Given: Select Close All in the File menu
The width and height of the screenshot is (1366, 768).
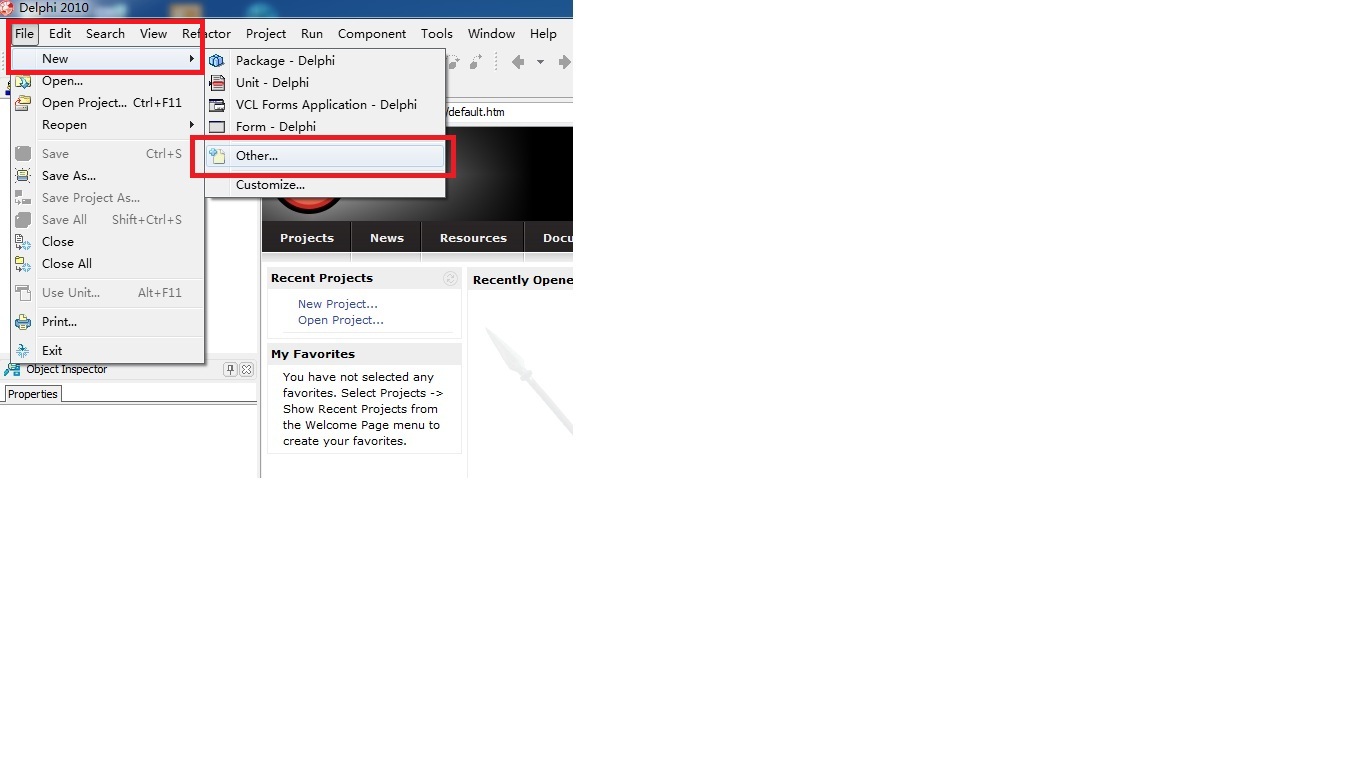Looking at the screenshot, I should coord(107,264).
